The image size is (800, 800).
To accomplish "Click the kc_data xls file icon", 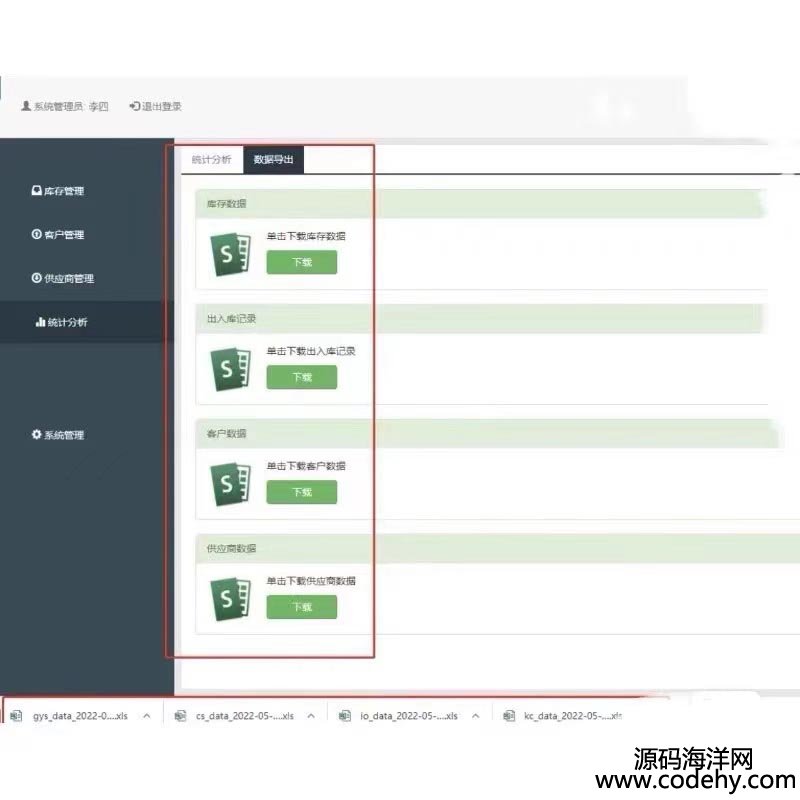I will point(509,716).
